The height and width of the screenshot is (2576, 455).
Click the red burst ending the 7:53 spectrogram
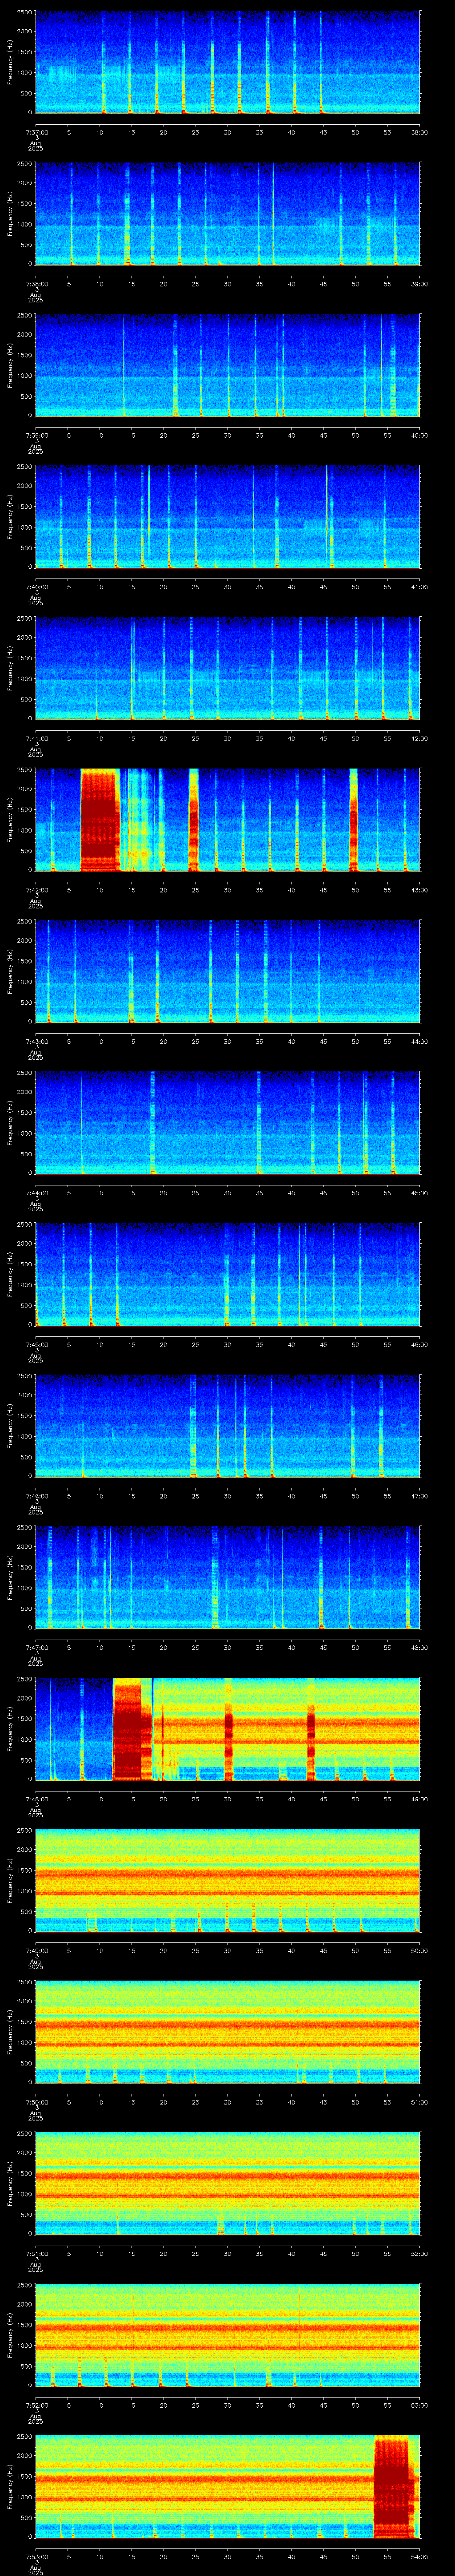pos(394,2486)
